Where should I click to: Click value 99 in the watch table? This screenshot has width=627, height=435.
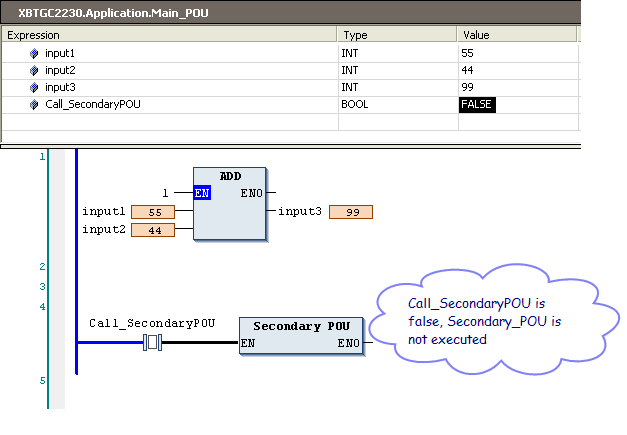[x=467, y=87]
